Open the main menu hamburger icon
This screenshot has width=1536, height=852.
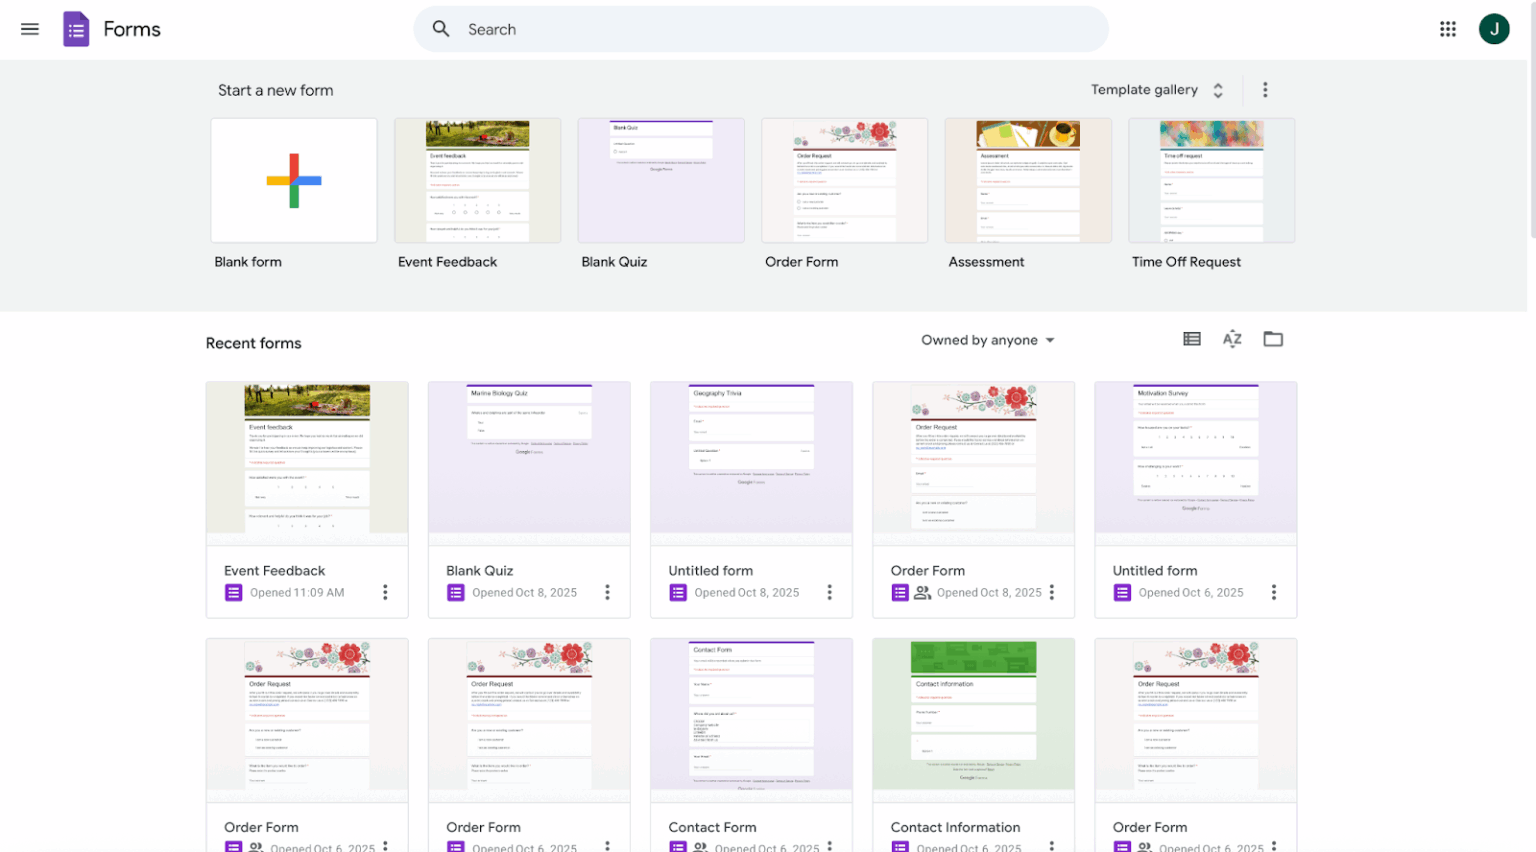coord(29,29)
